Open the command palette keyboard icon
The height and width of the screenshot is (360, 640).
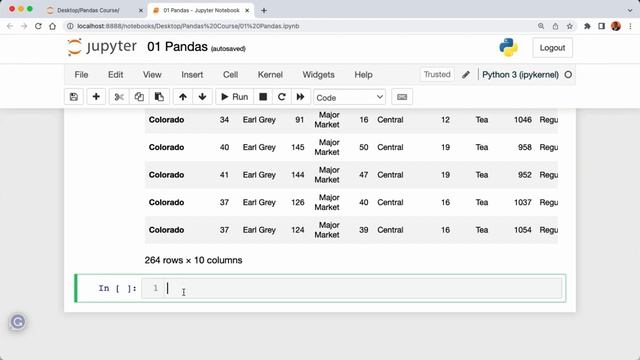click(402, 97)
